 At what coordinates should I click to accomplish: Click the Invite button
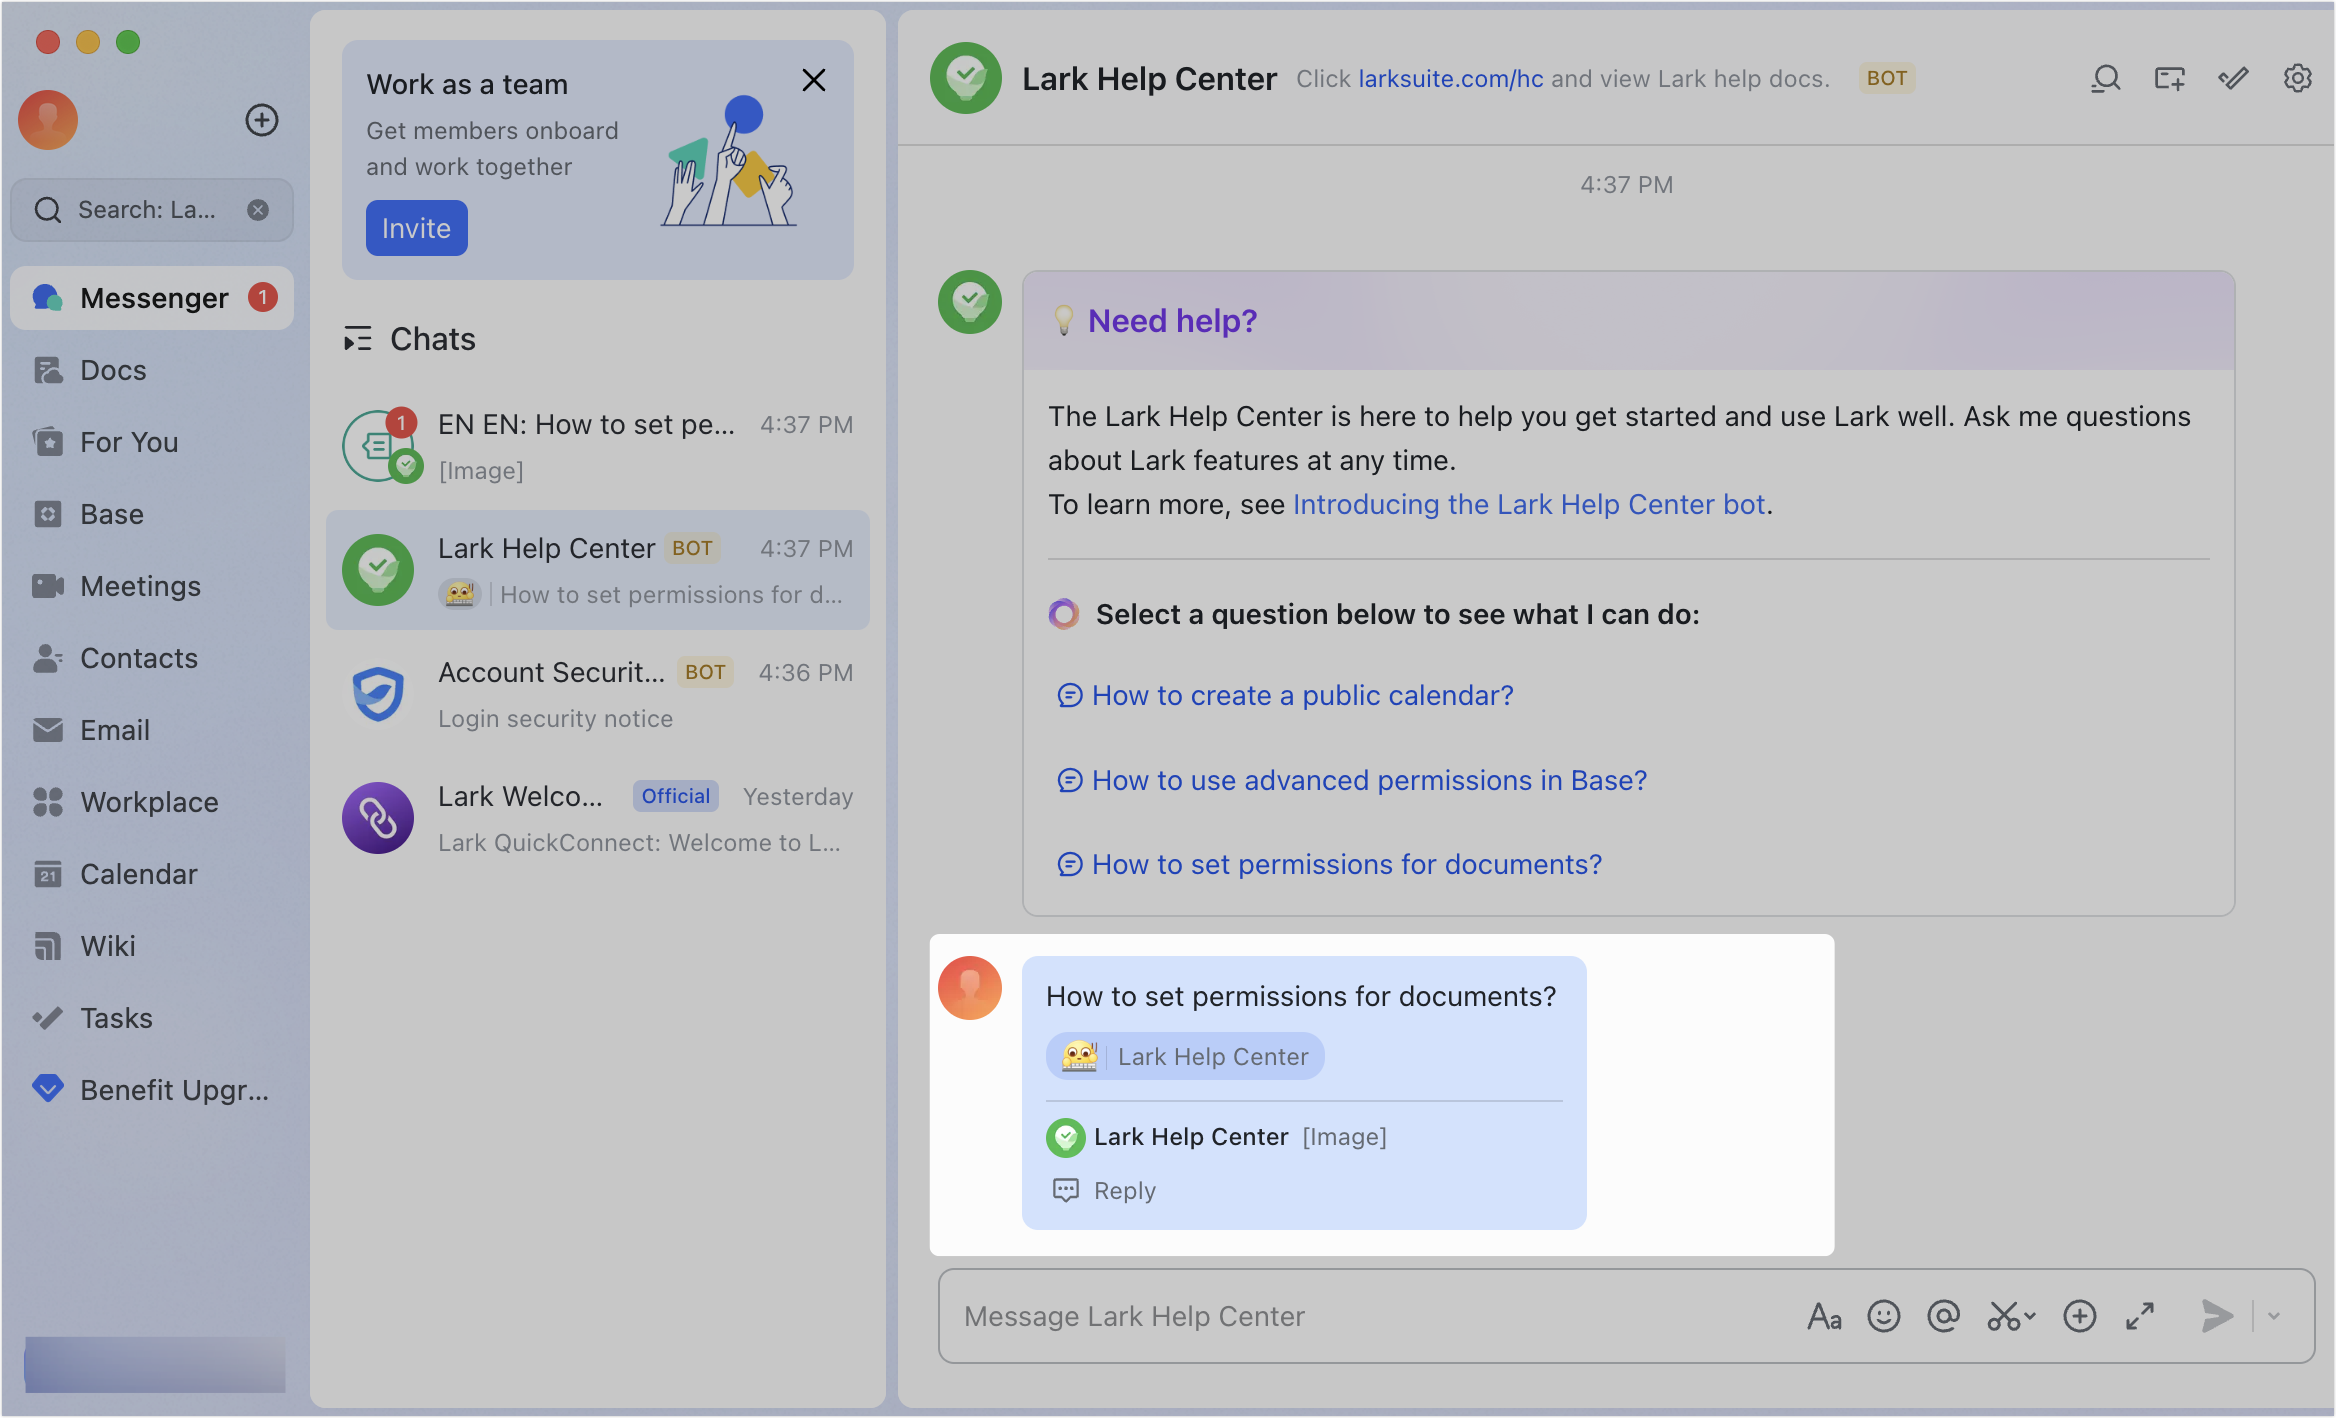416,228
